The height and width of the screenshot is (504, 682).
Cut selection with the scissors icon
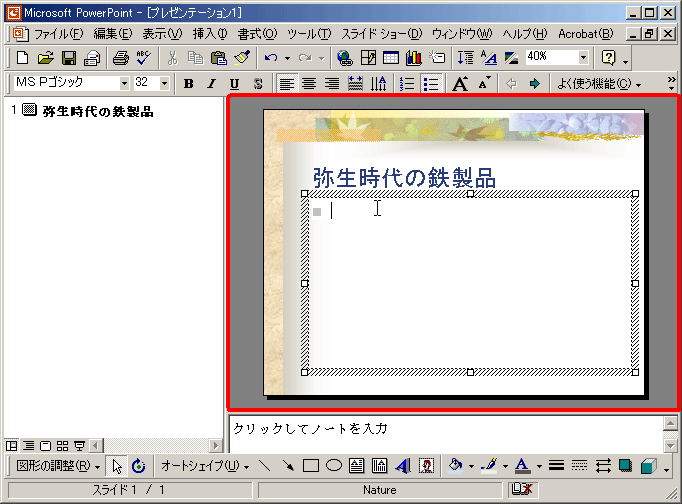[x=173, y=58]
